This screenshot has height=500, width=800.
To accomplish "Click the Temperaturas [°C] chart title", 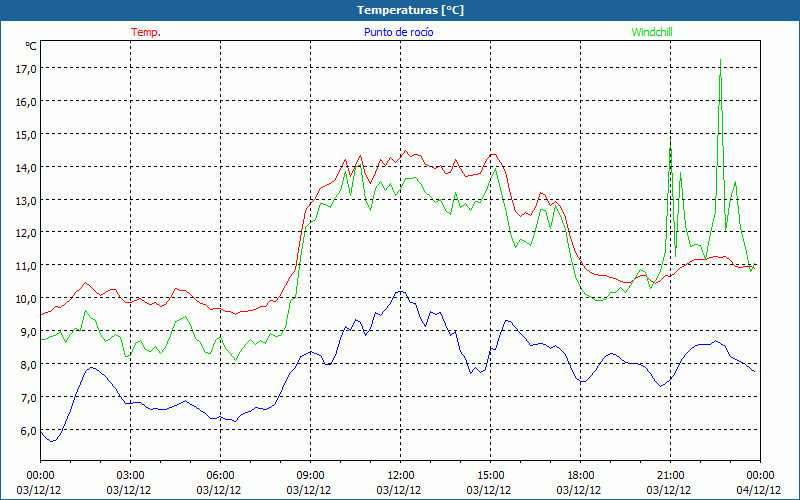I will (x=410, y=10).
